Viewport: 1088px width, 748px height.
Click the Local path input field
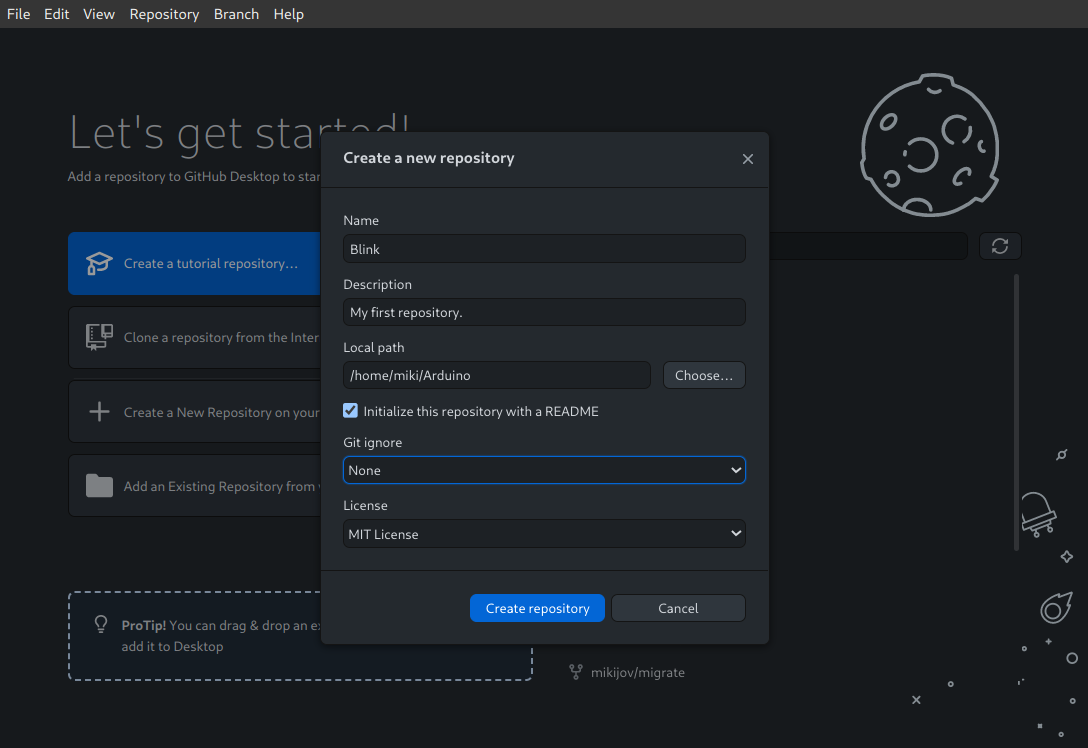pyautogui.click(x=497, y=375)
